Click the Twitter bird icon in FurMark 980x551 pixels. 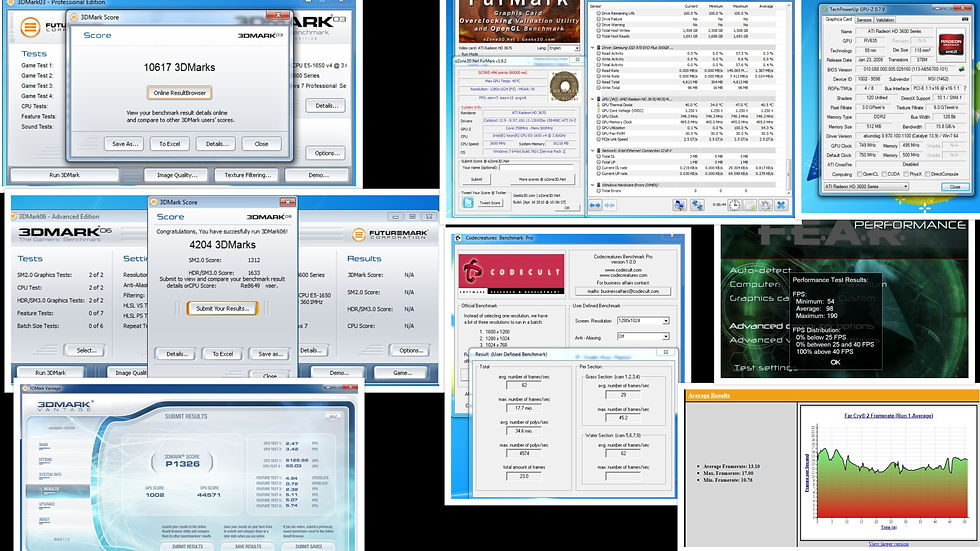point(468,203)
